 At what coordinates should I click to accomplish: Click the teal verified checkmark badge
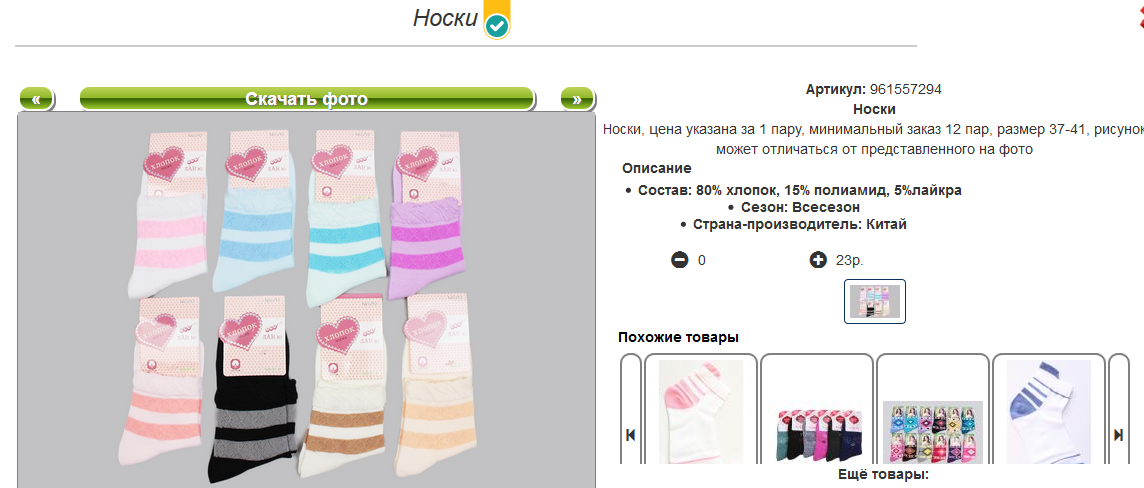(x=497, y=26)
